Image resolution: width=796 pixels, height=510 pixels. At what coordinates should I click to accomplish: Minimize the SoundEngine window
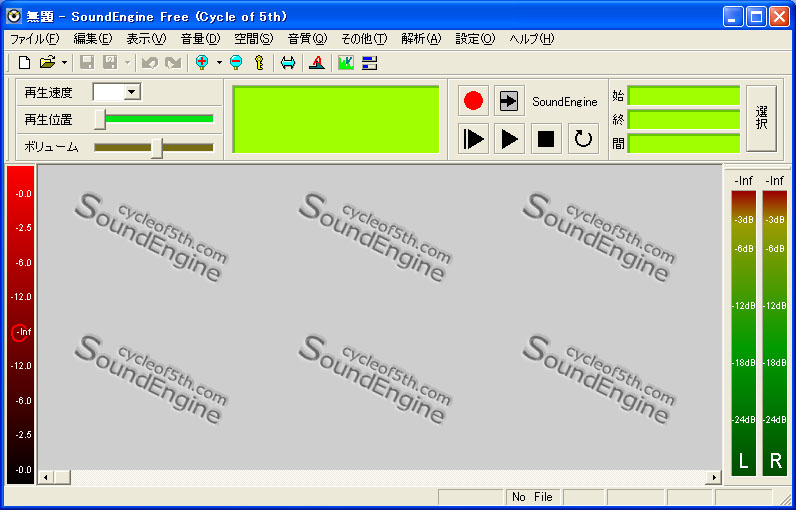(x=732, y=17)
